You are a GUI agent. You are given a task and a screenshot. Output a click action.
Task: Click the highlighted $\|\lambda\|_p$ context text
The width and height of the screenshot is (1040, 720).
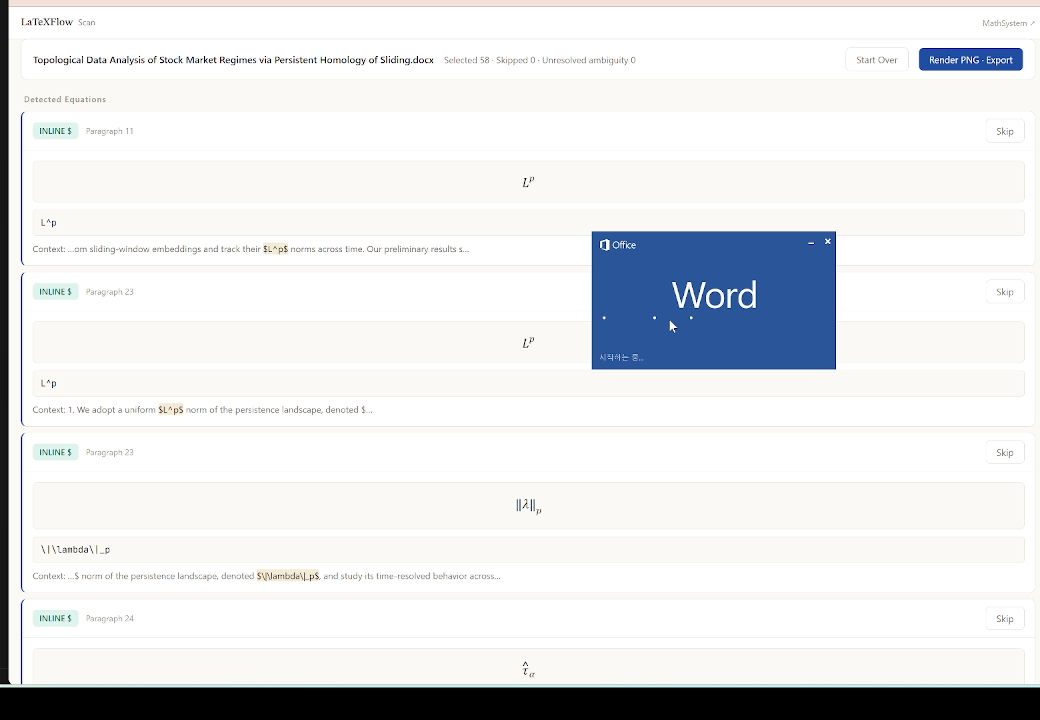tap(288, 576)
